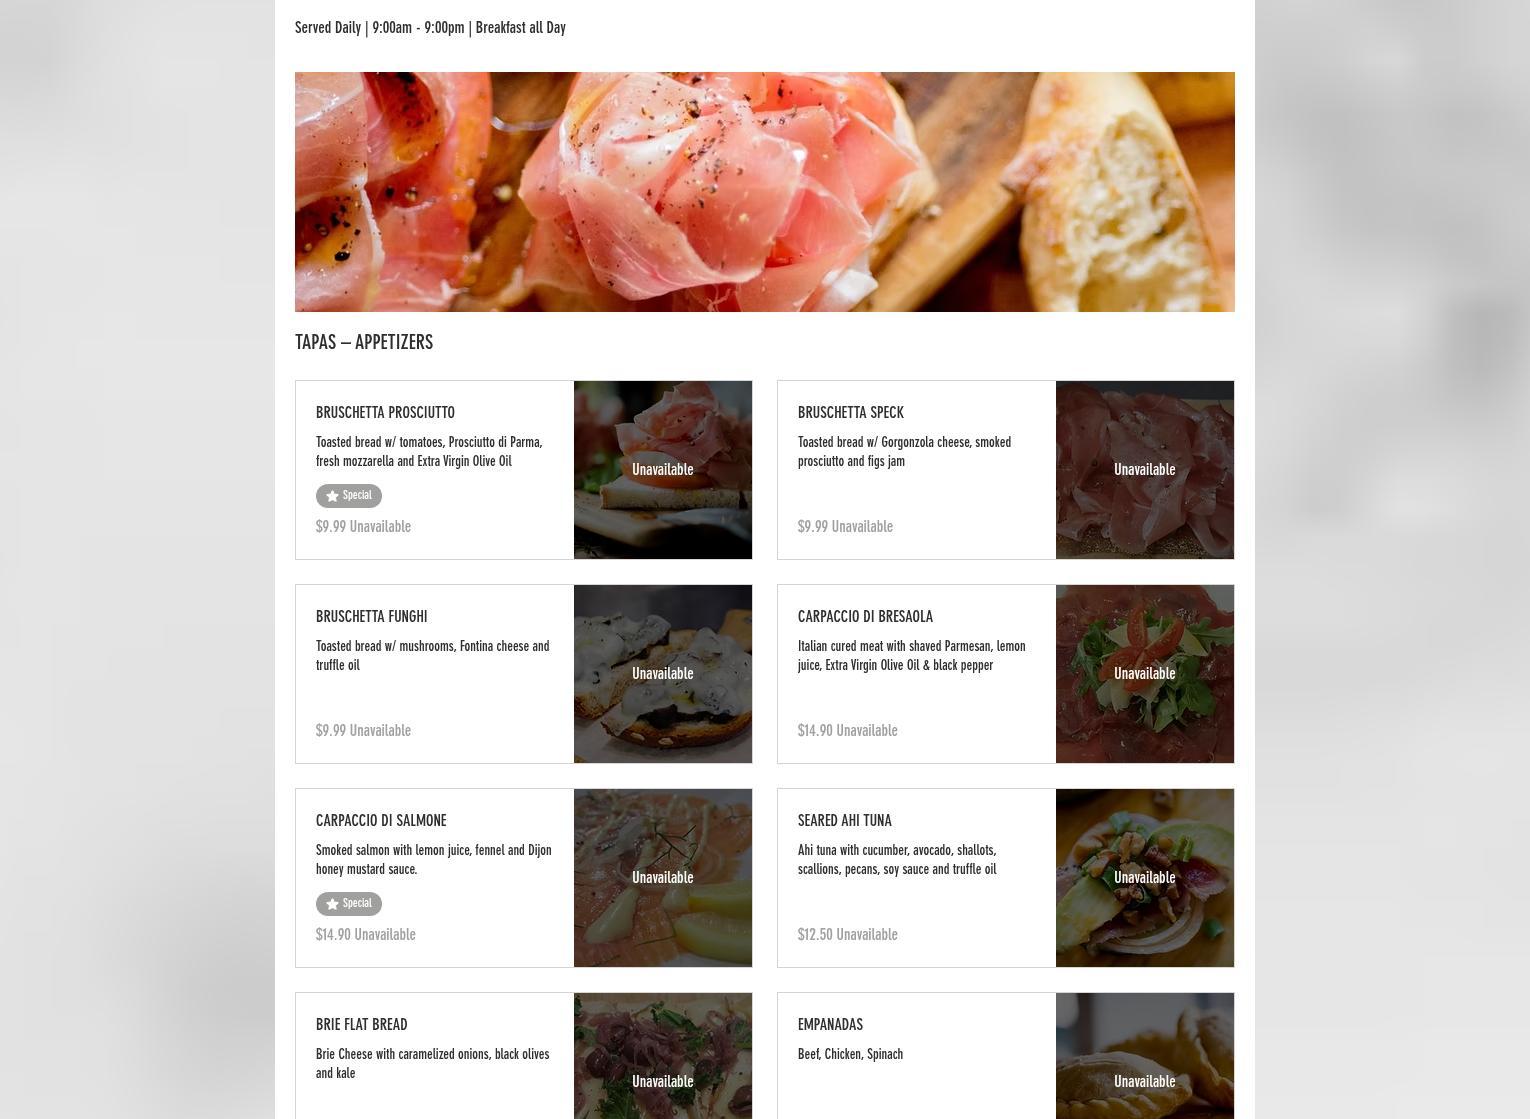
Task: Click the Special star badge on Carpaccio di Salmone
Action: pyautogui.click(x=349, y=904)
